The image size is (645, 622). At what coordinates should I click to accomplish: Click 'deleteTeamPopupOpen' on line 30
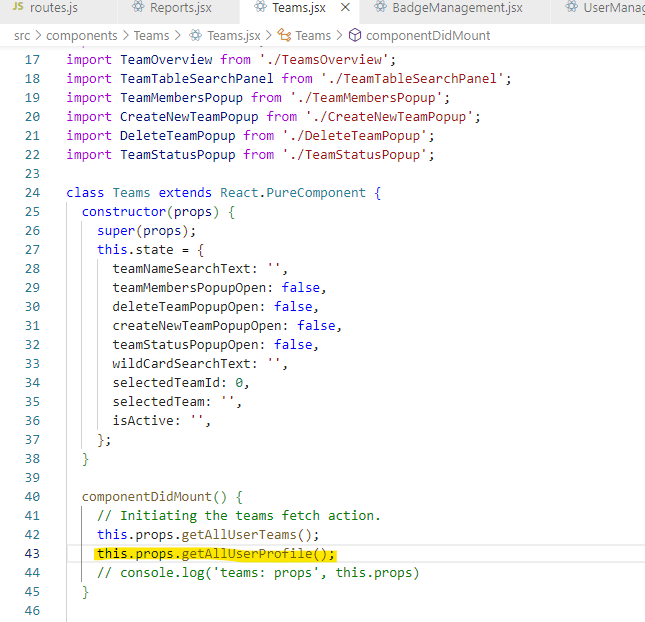[x=185, y=306]
